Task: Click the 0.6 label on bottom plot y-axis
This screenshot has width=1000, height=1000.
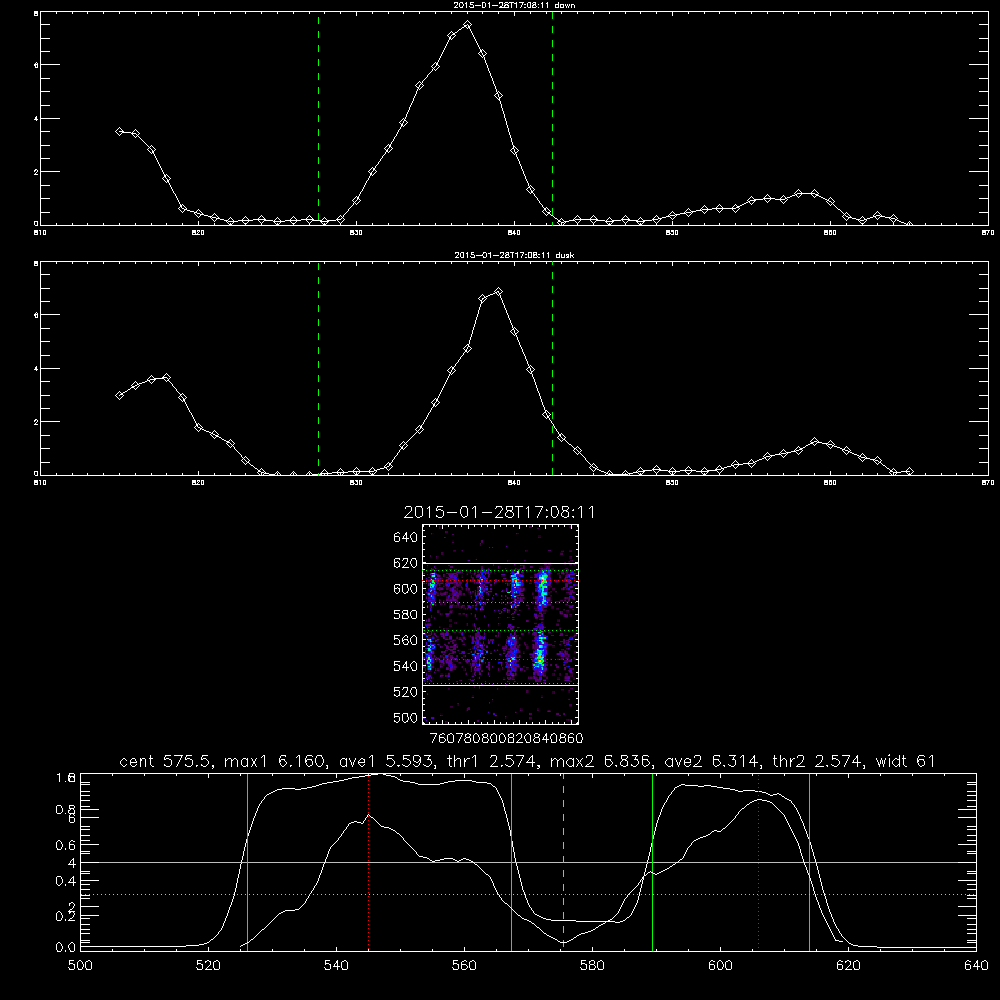Action: point(66,845)
